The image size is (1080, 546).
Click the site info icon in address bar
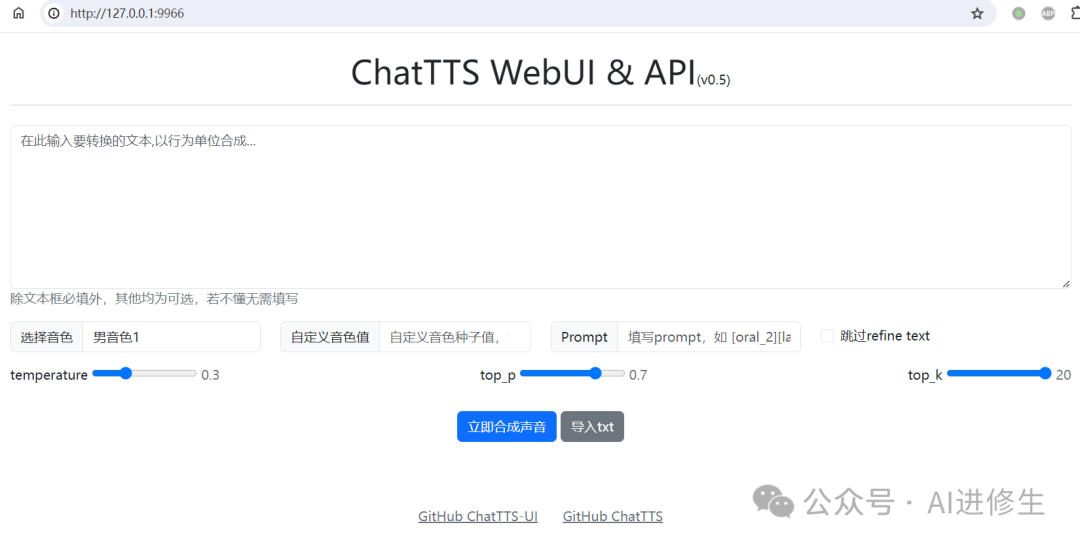pyautogui.click(x=54, y=13)
